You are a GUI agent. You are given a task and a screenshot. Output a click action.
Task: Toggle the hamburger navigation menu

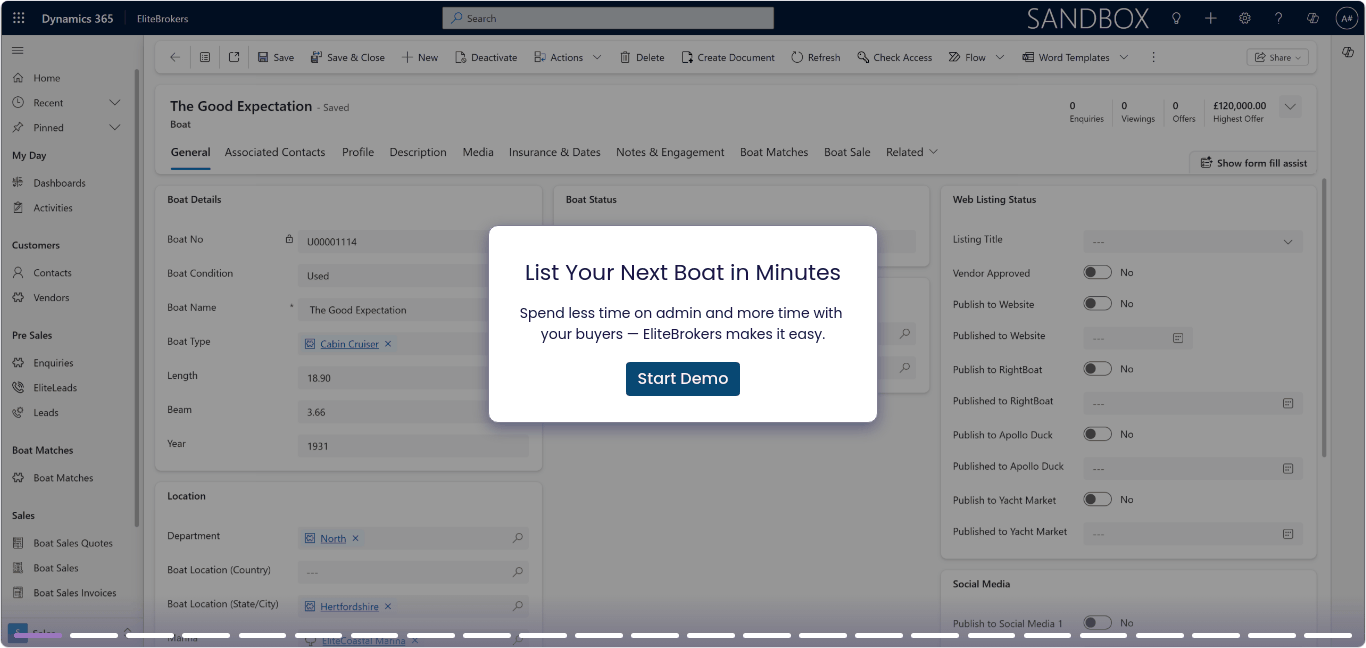[x=18, y=50]
